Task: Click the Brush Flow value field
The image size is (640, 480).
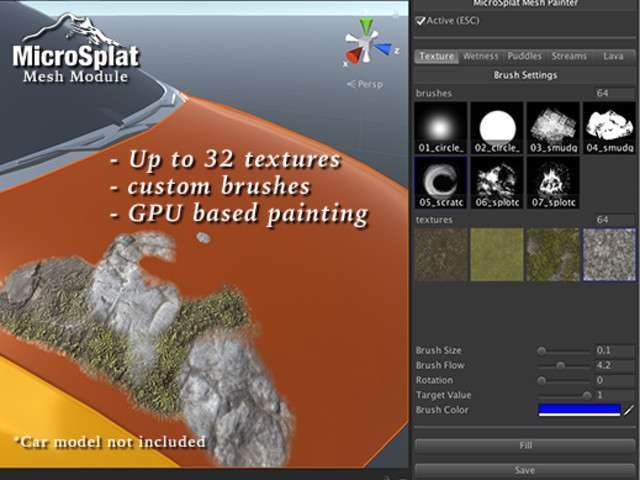Action: click(615, 365)
